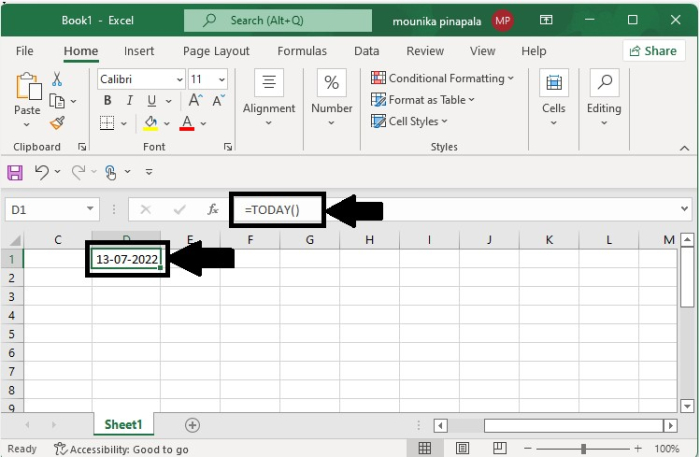The image size is (700, 457).
Task: Click the search box in title bar
Action: click(x=278, y=20)
